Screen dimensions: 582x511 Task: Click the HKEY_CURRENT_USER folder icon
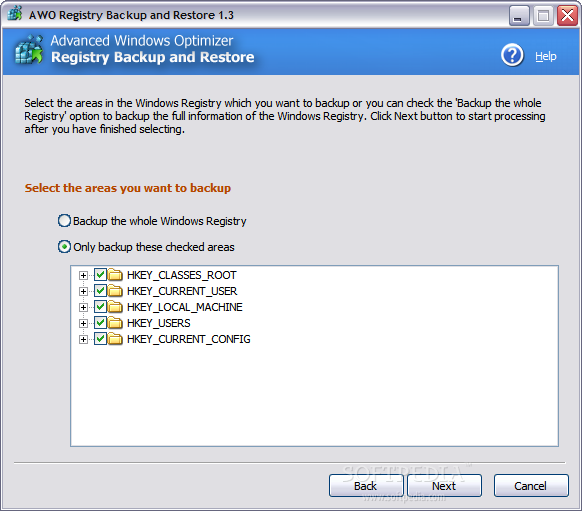pyautogui.click(x=115, y=291)
